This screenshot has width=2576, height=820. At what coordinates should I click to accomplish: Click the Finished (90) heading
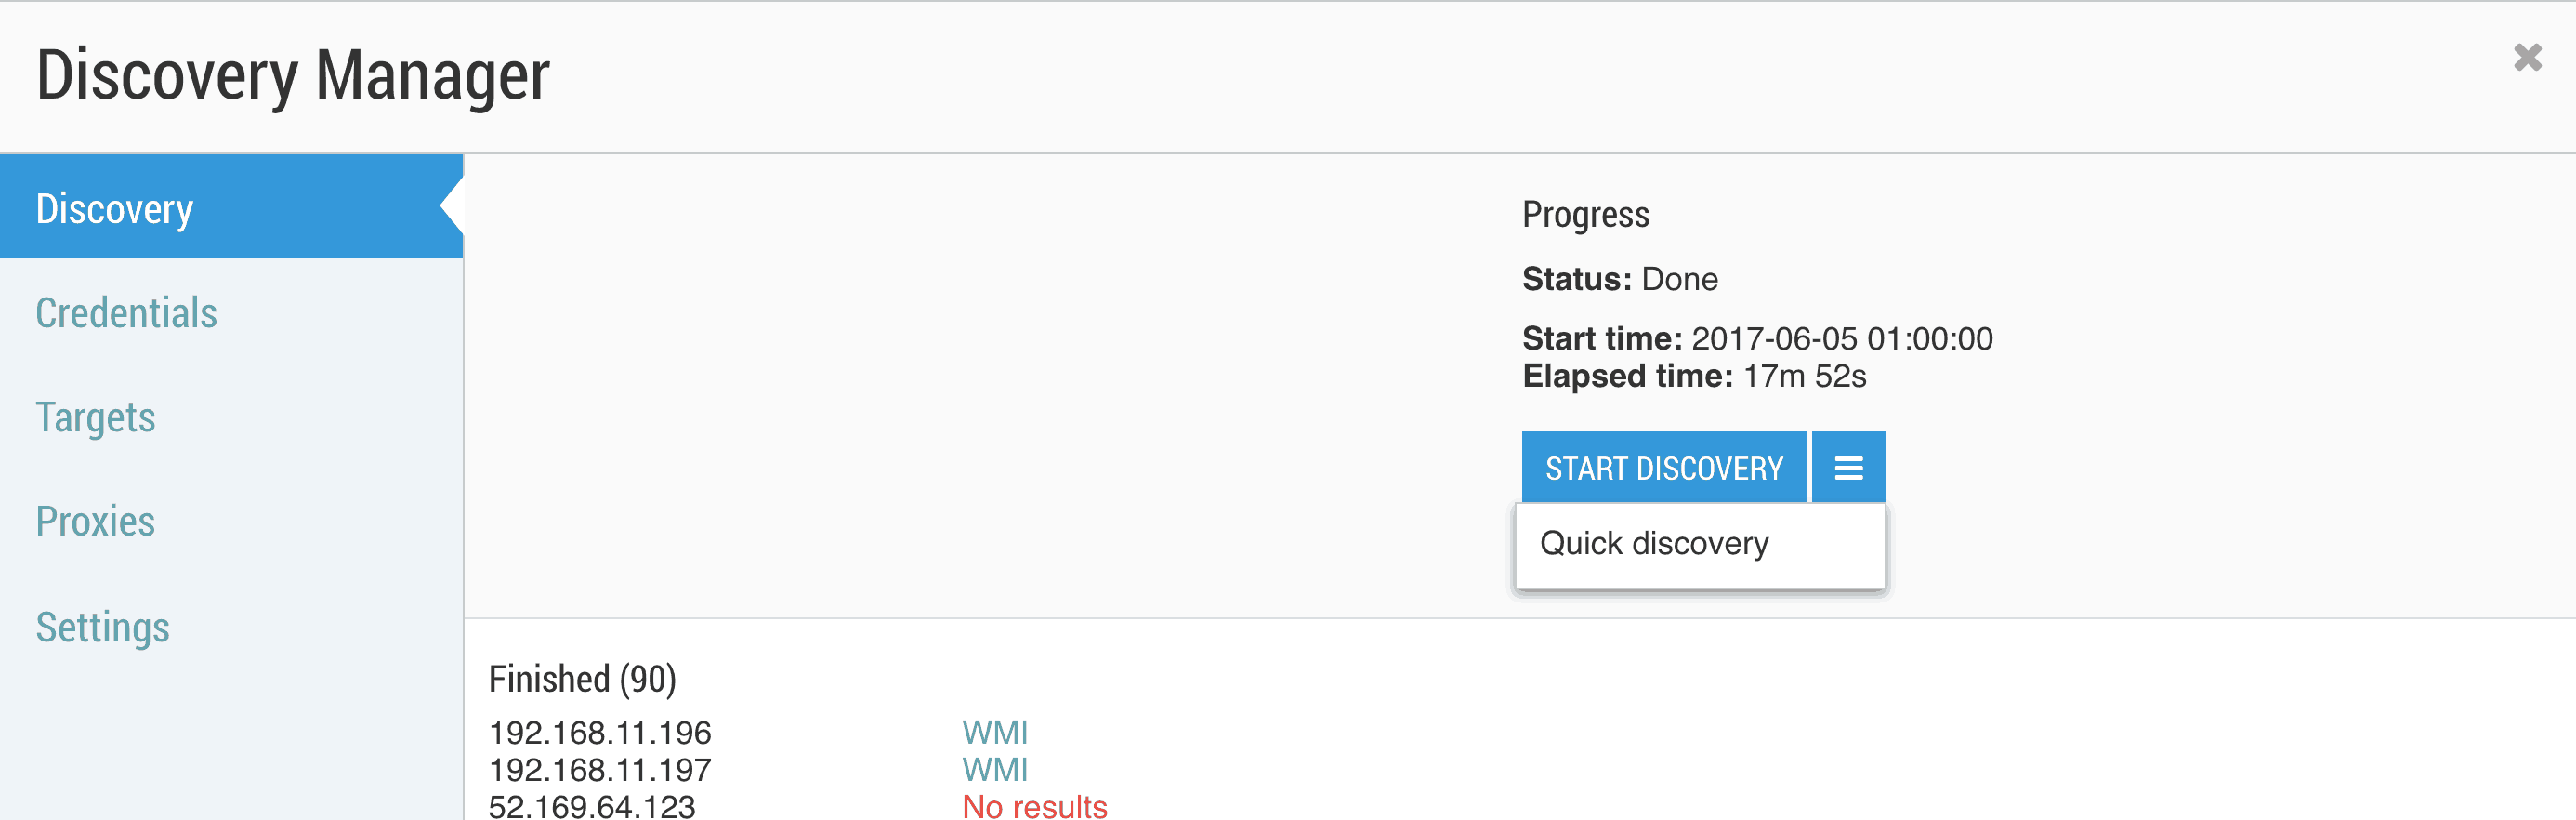pos(583,680)
